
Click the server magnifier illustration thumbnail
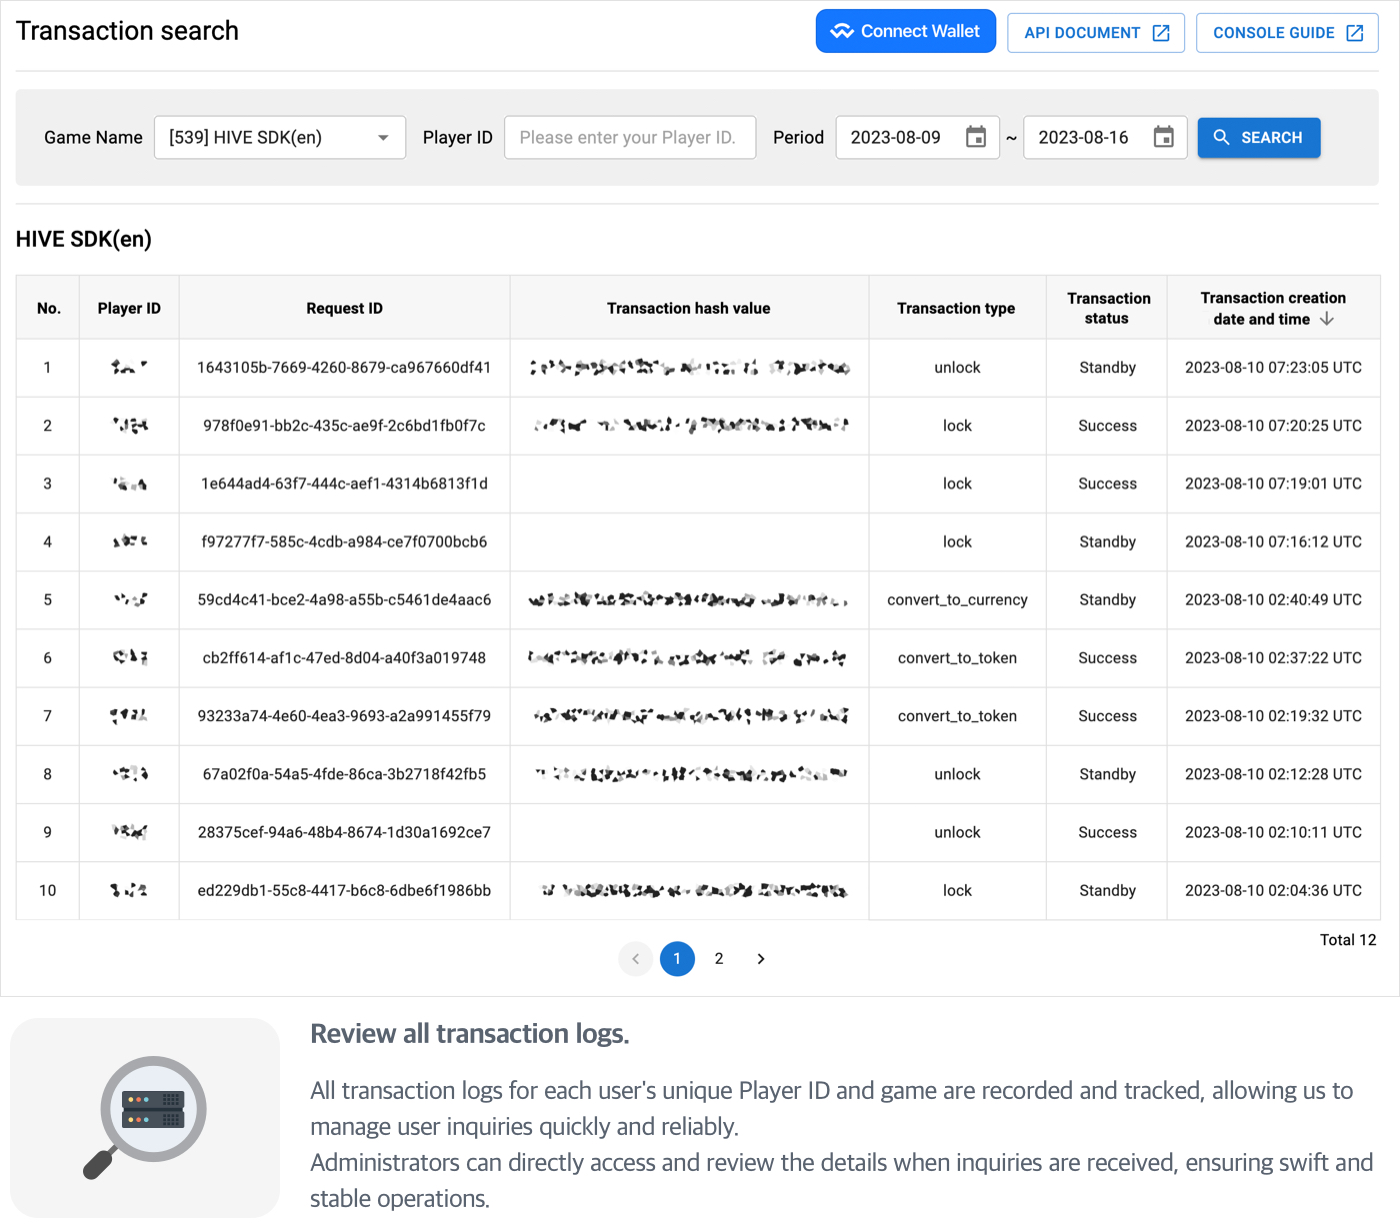point(145,1117)
